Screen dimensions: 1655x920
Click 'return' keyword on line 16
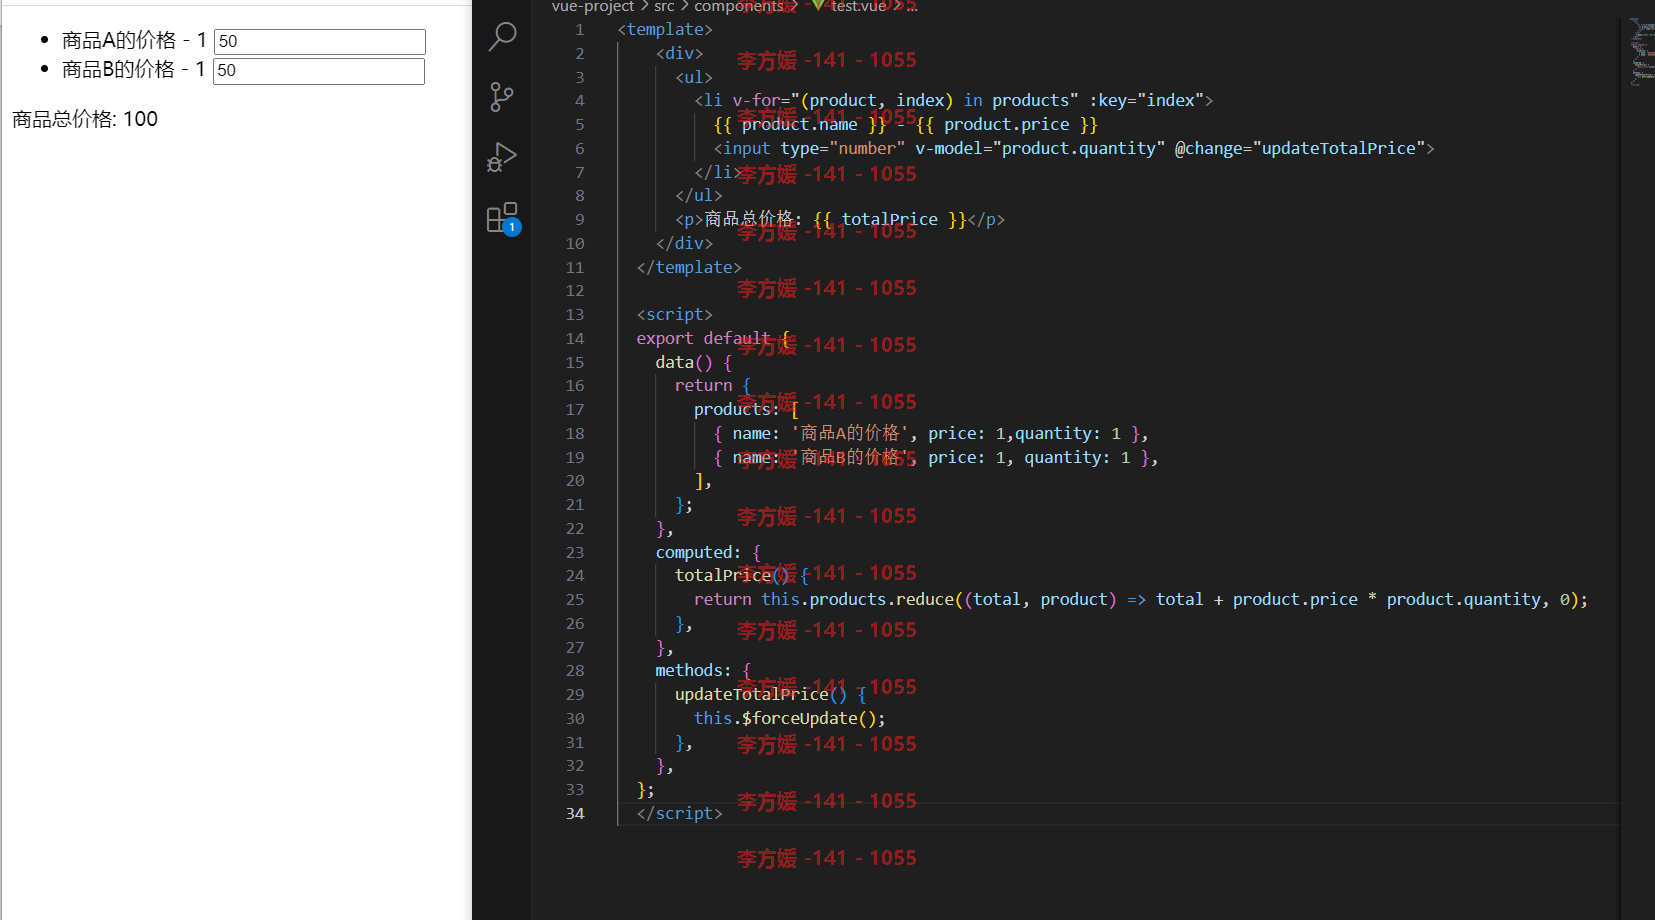pos(703,386)
